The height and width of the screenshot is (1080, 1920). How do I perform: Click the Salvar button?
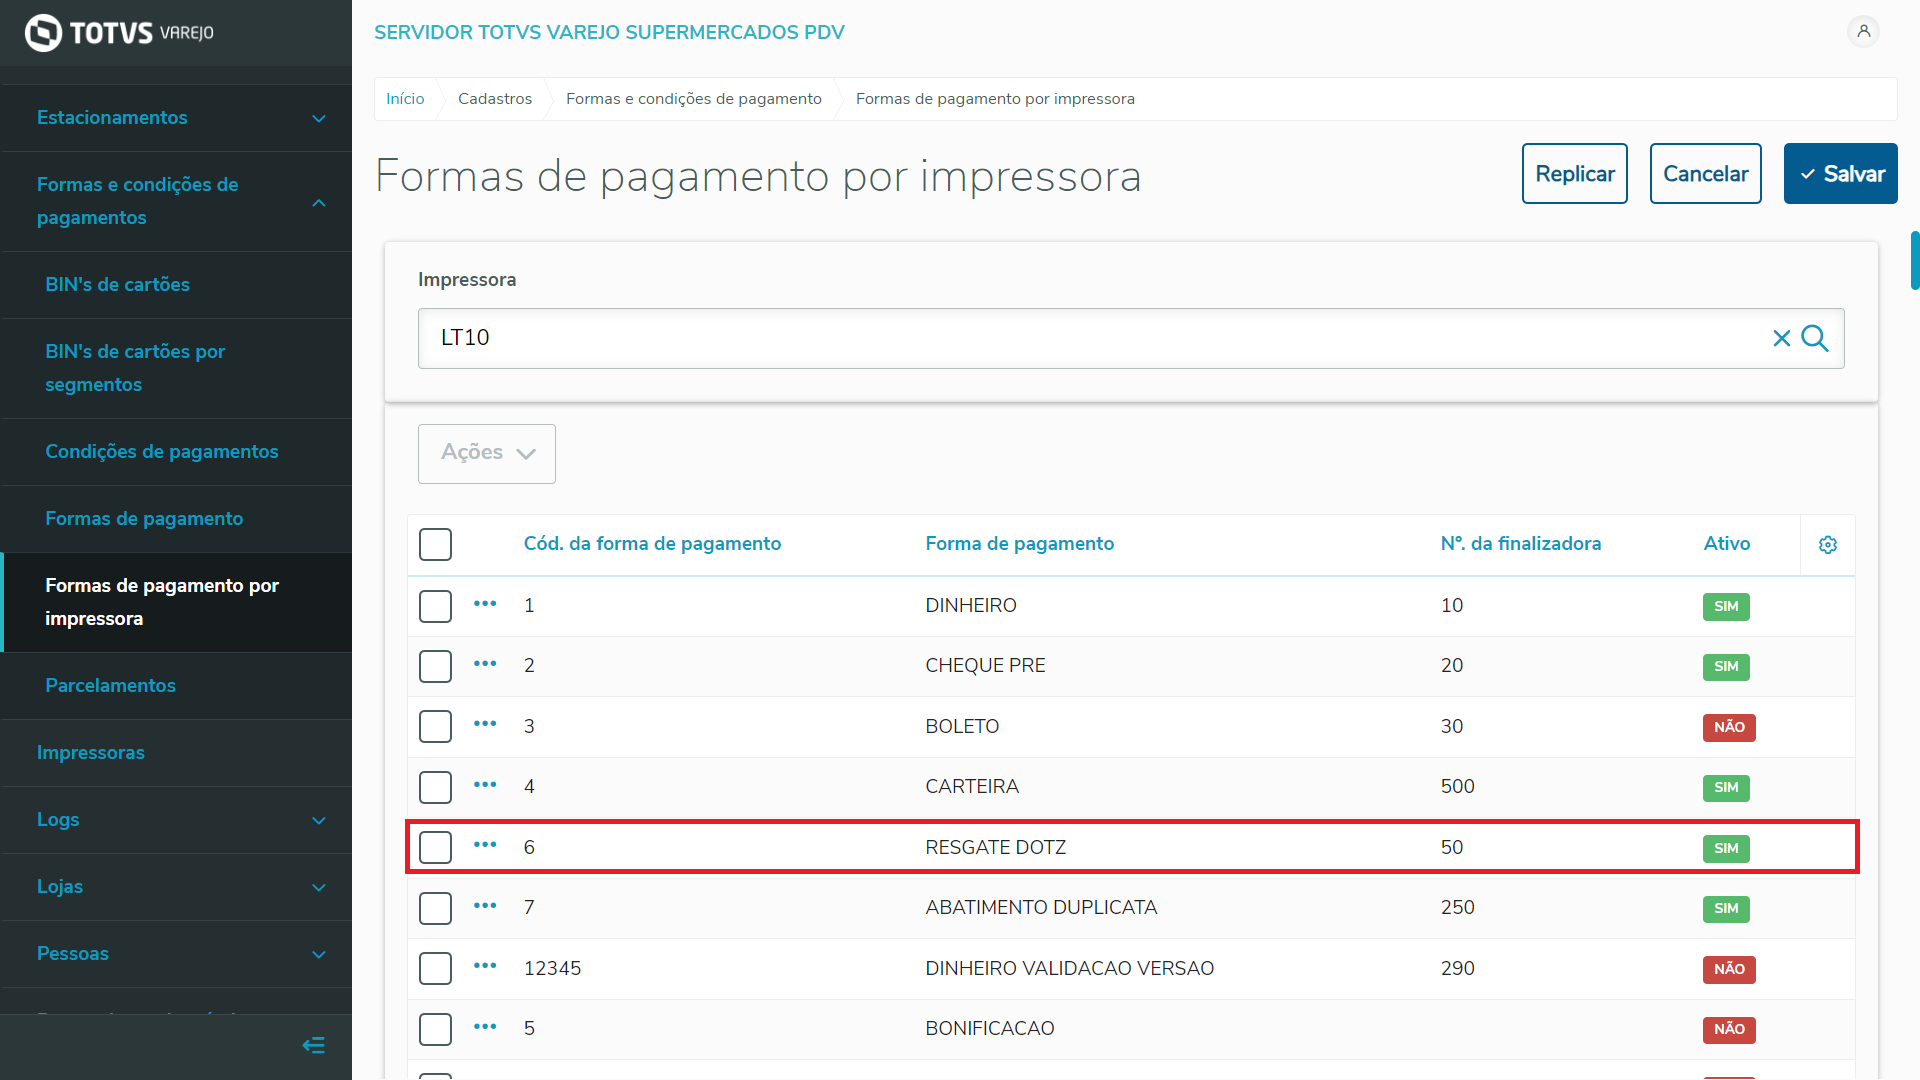point(1840,174)
